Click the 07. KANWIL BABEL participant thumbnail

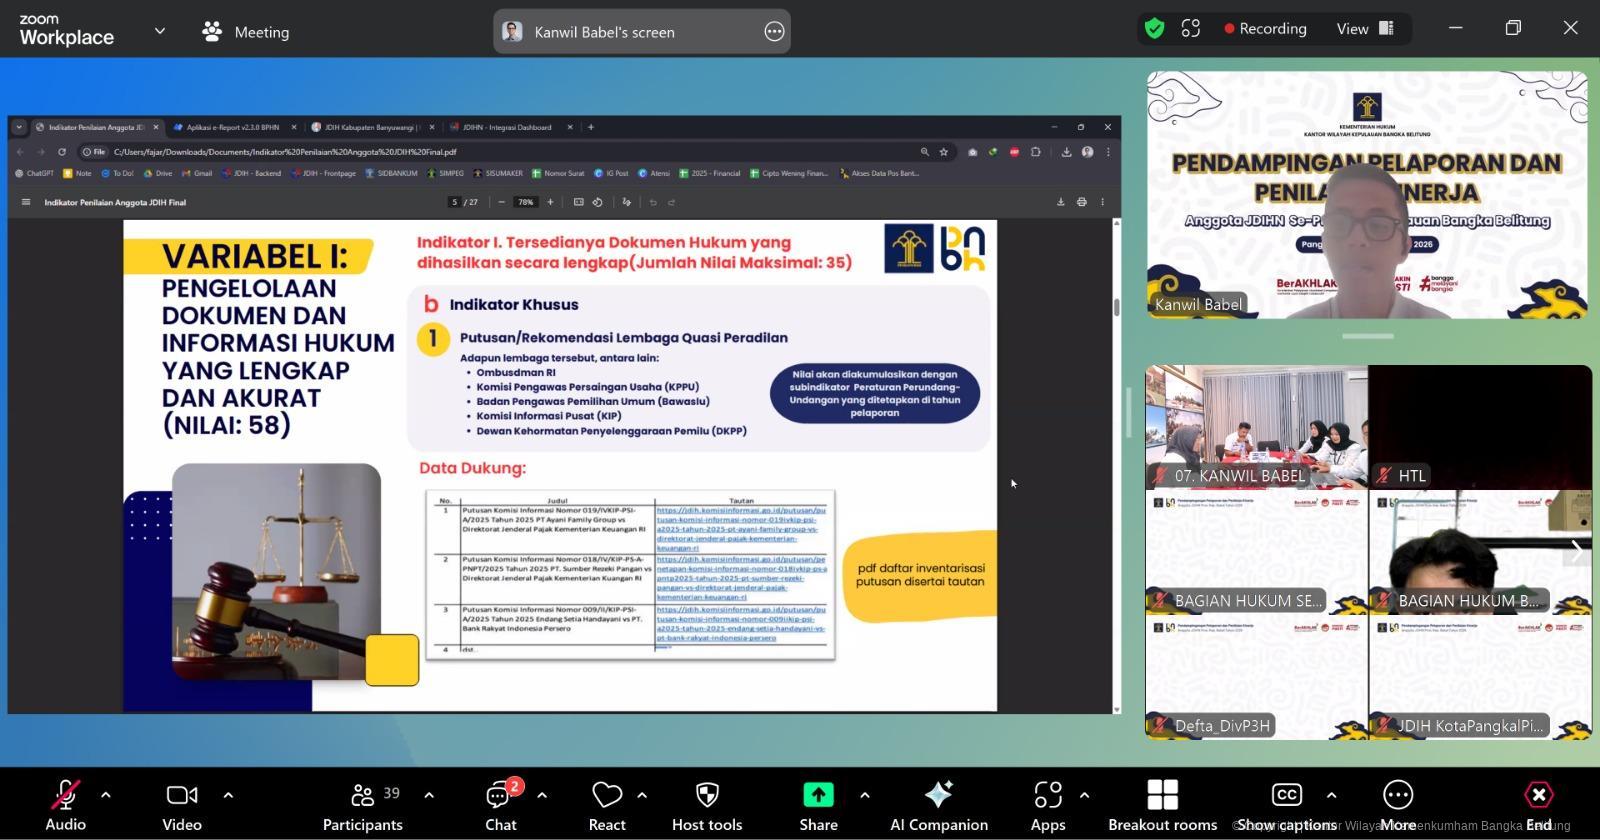coord(1256,427)
